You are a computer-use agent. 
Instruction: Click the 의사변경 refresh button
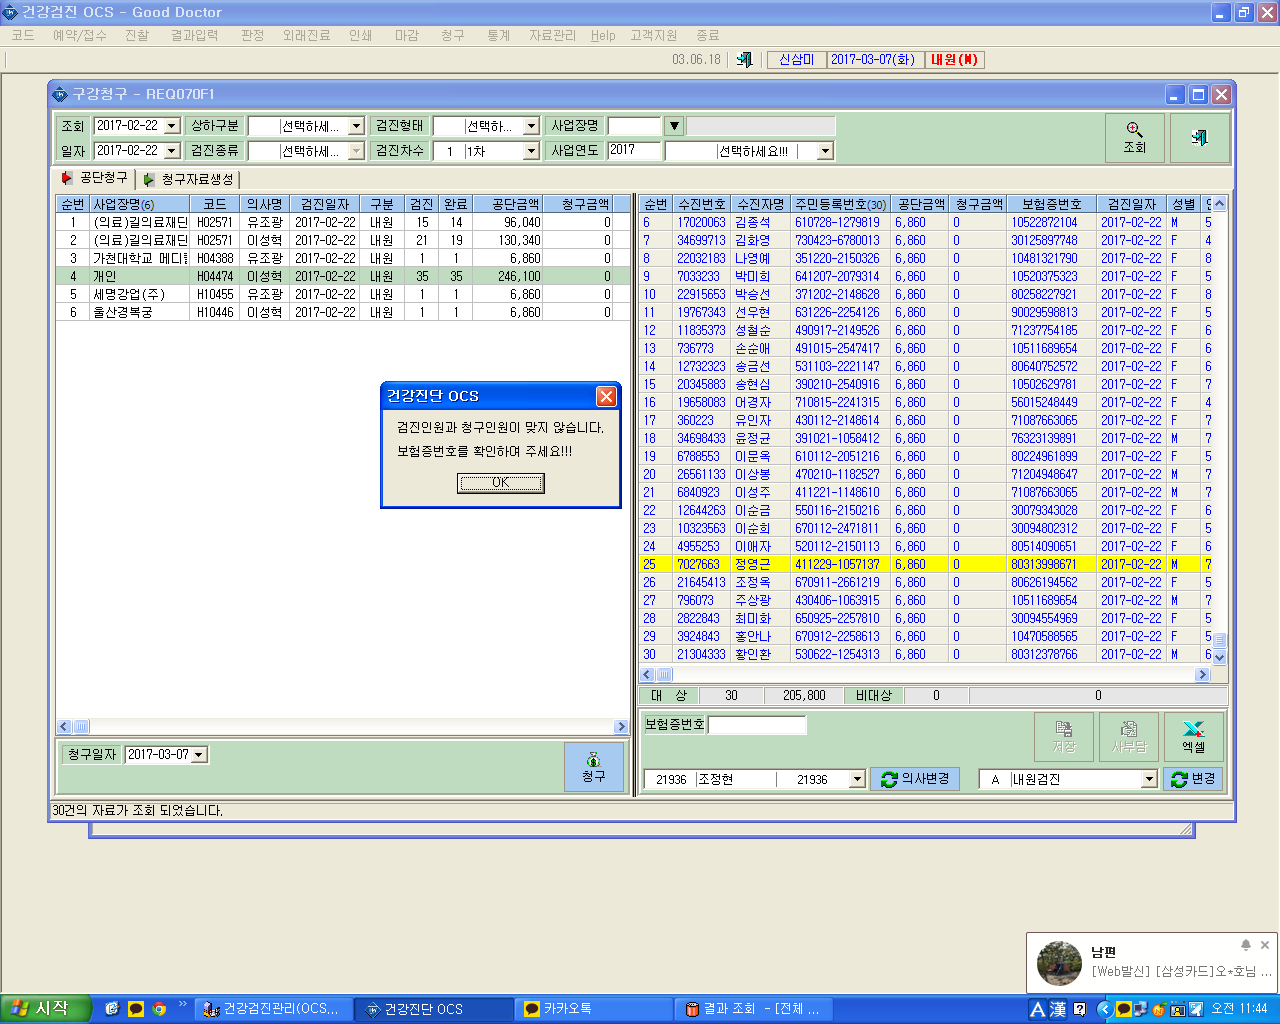coord(915,779)
